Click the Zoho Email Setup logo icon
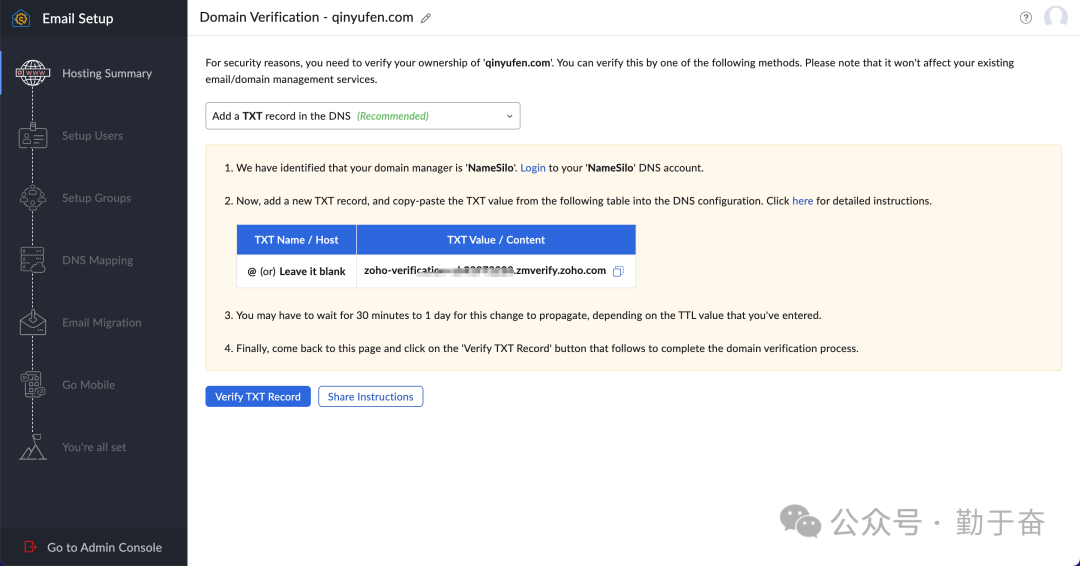Screen dimensions: 1080x566 point(21,18)
